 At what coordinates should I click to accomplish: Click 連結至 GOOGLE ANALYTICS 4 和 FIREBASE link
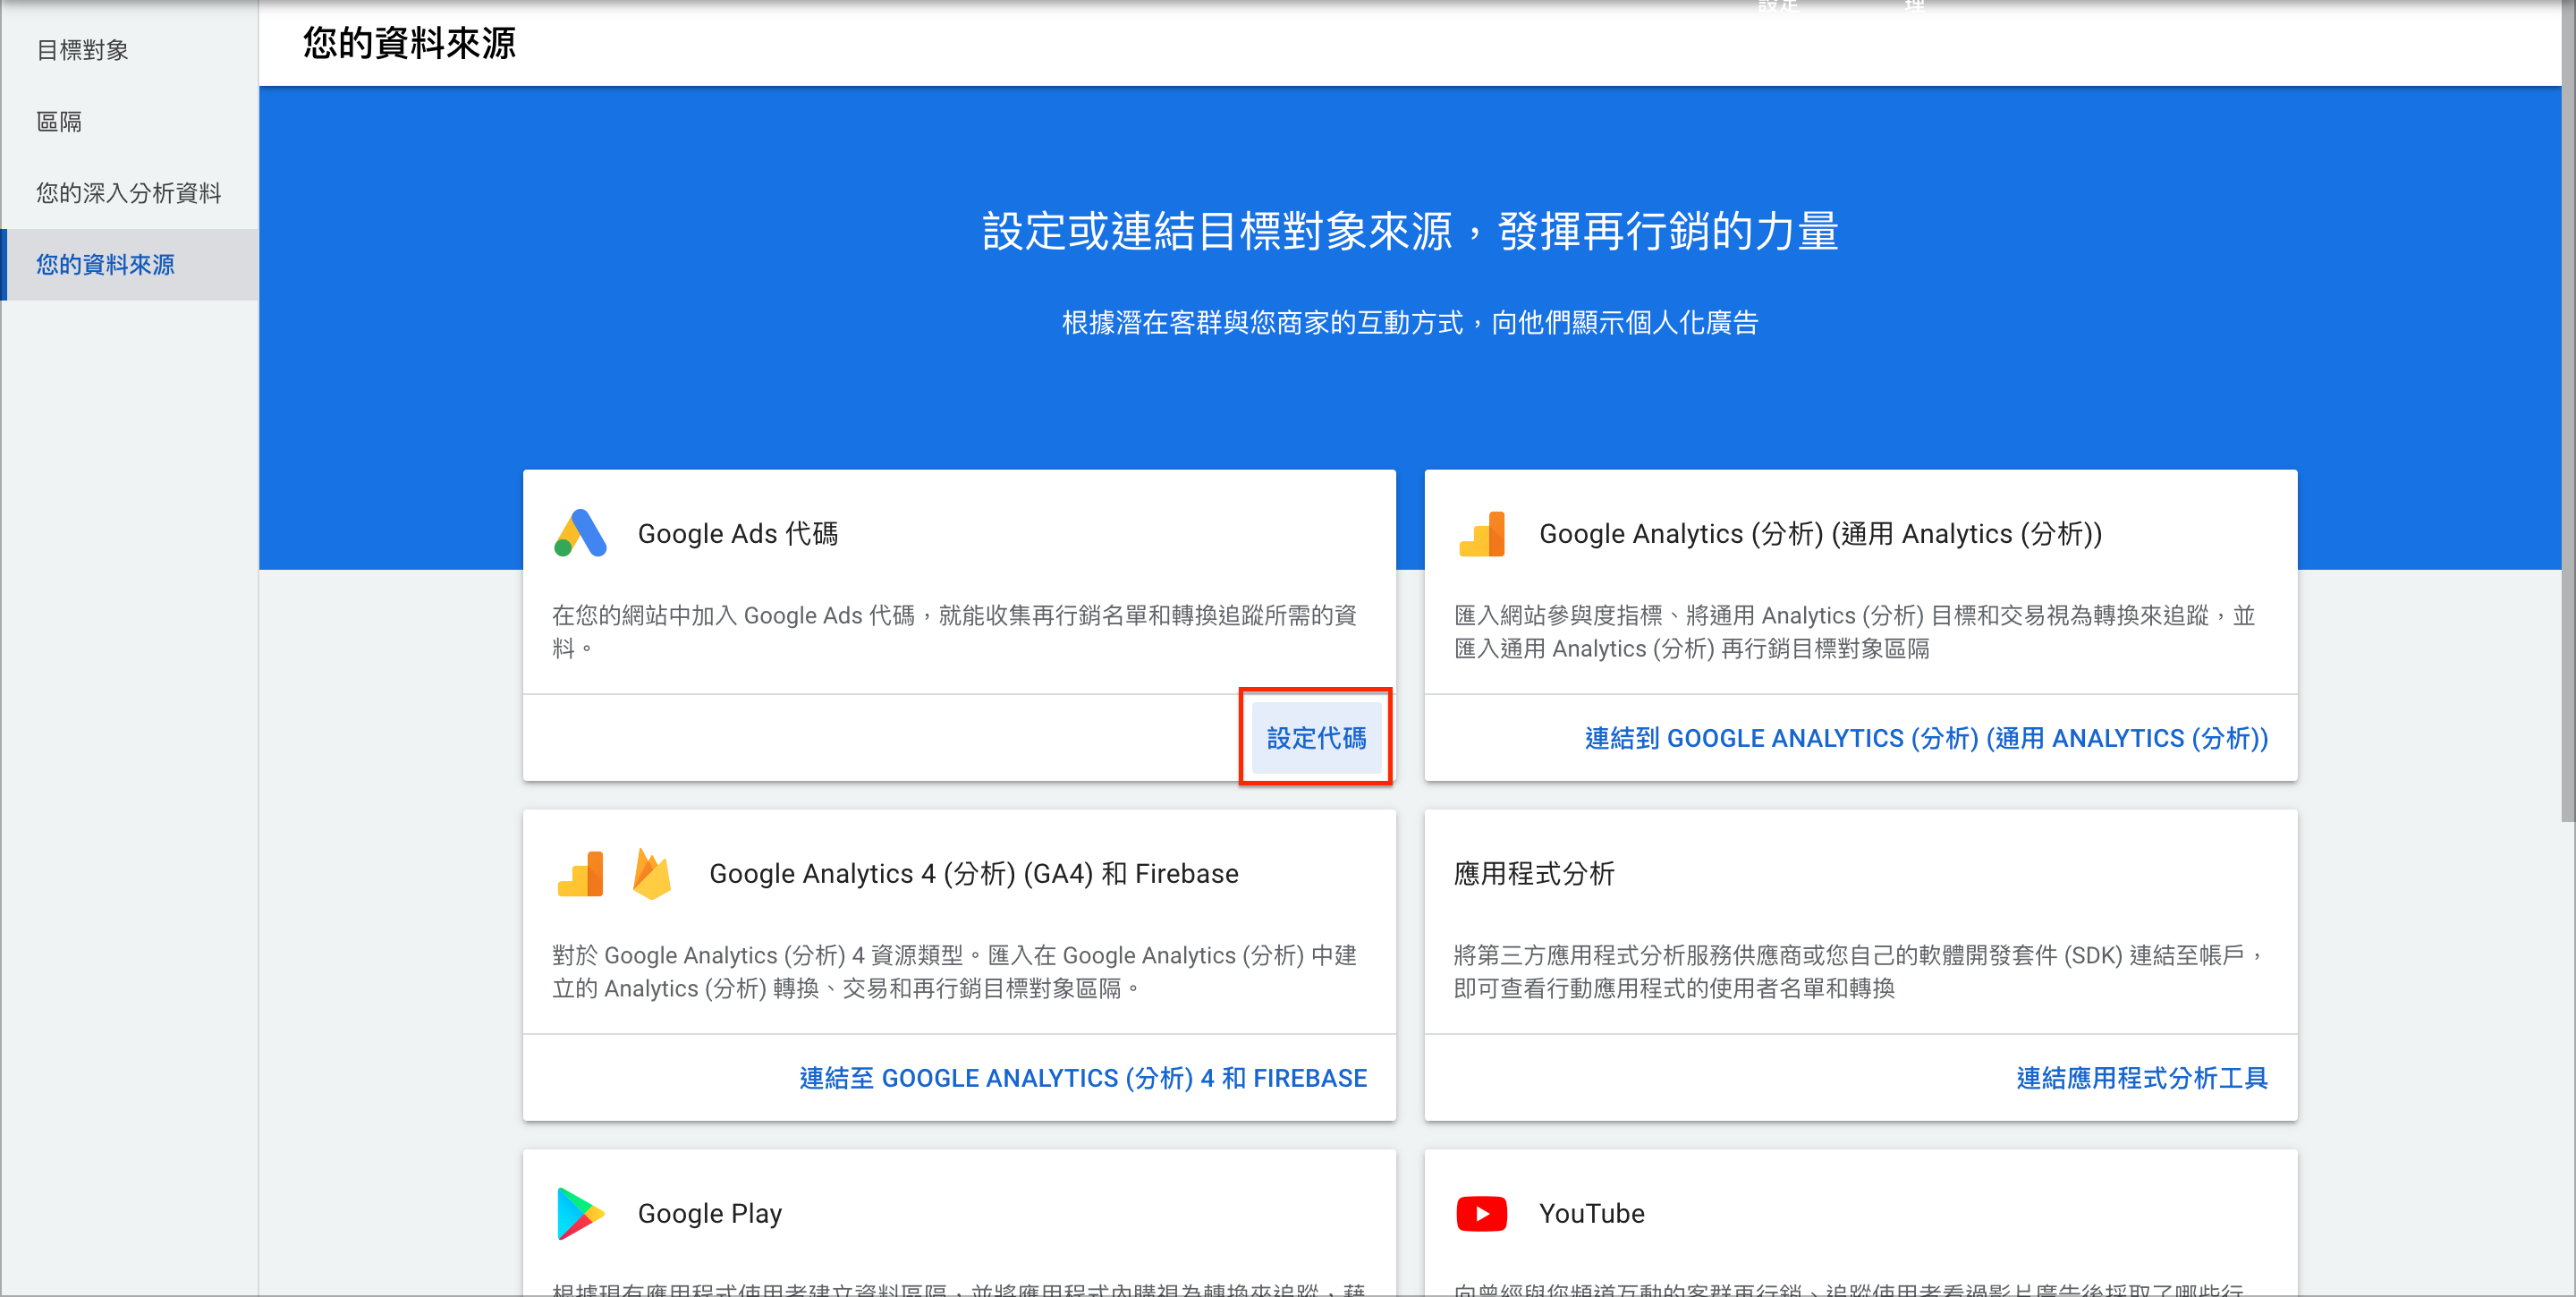coord(1083,1078)
